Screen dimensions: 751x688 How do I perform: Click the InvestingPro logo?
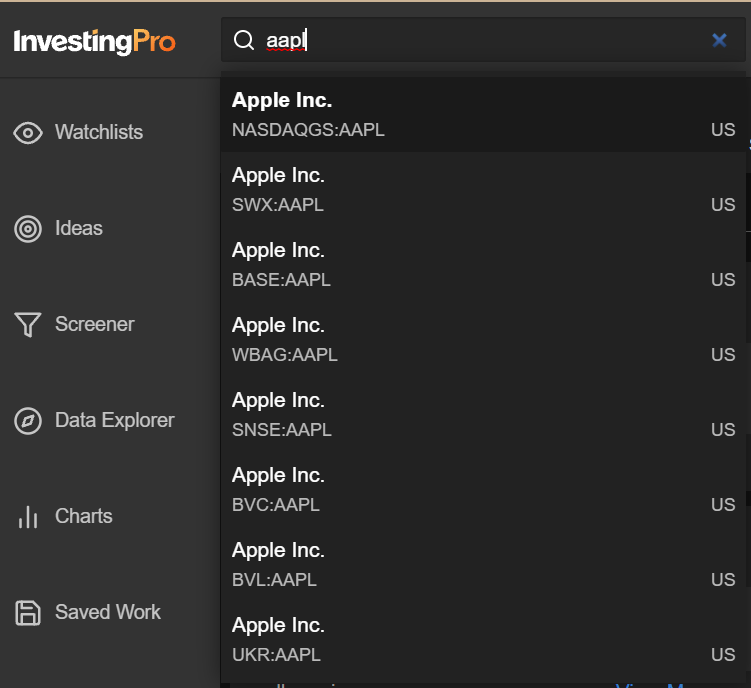94,41
